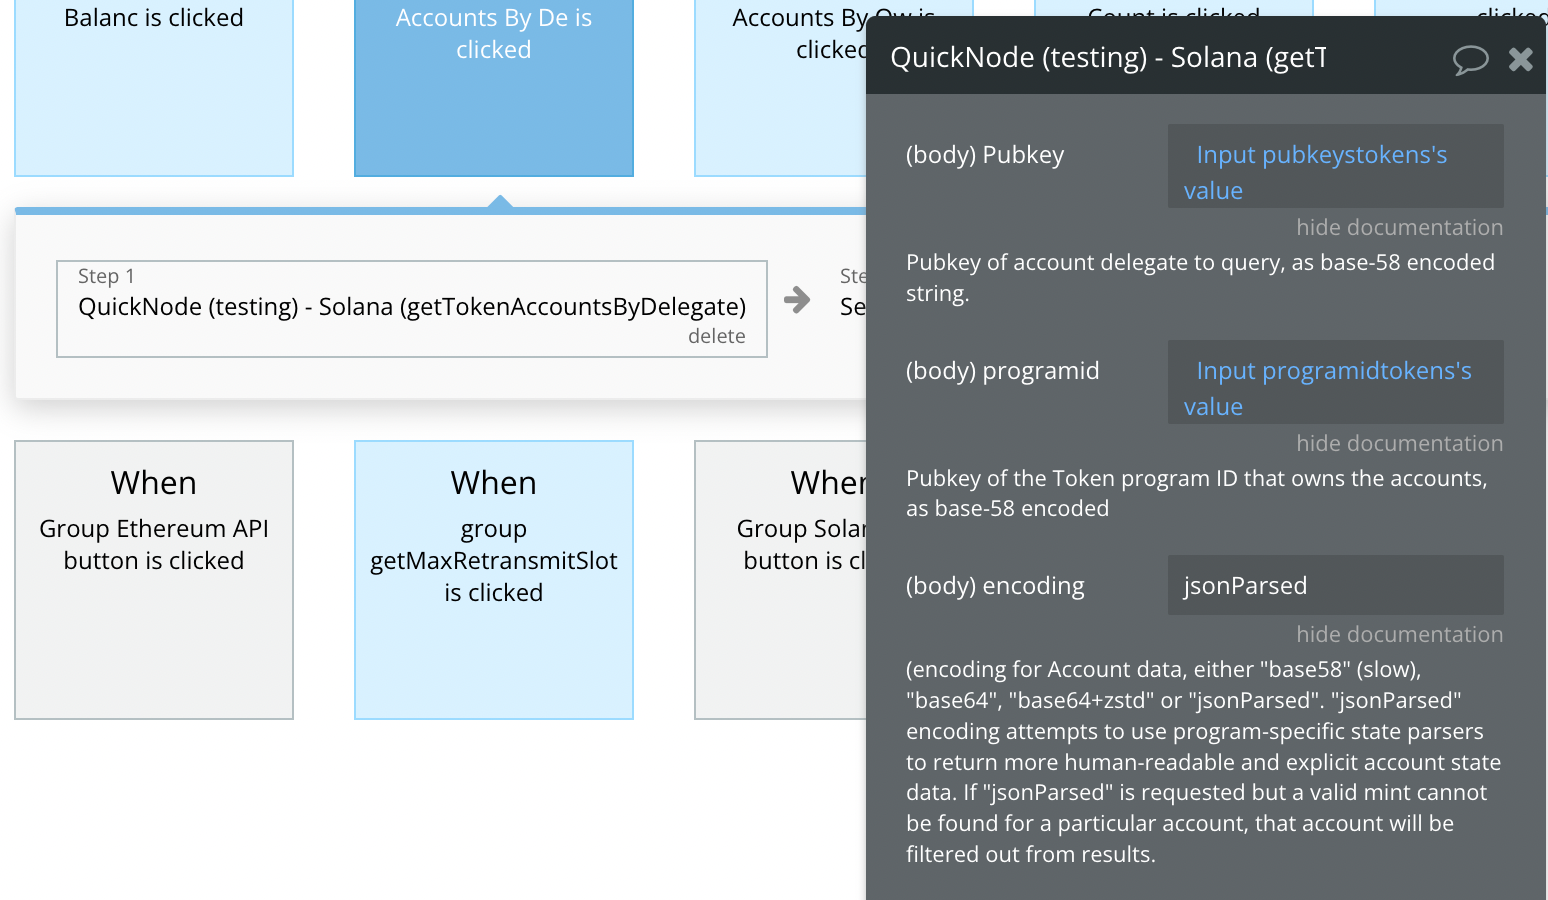
Task: Select the Group Solana button clicked event
Action: click(780, 580)
